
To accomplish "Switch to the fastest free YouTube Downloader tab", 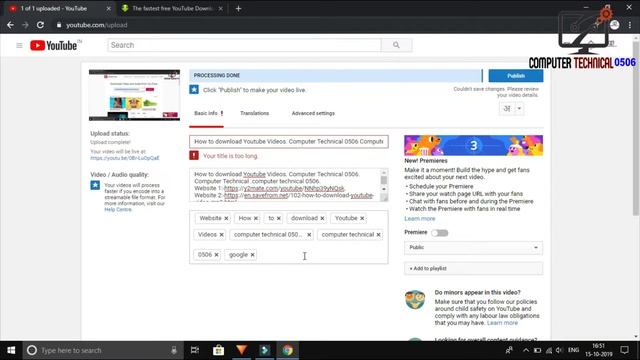I will pos(172,9).
